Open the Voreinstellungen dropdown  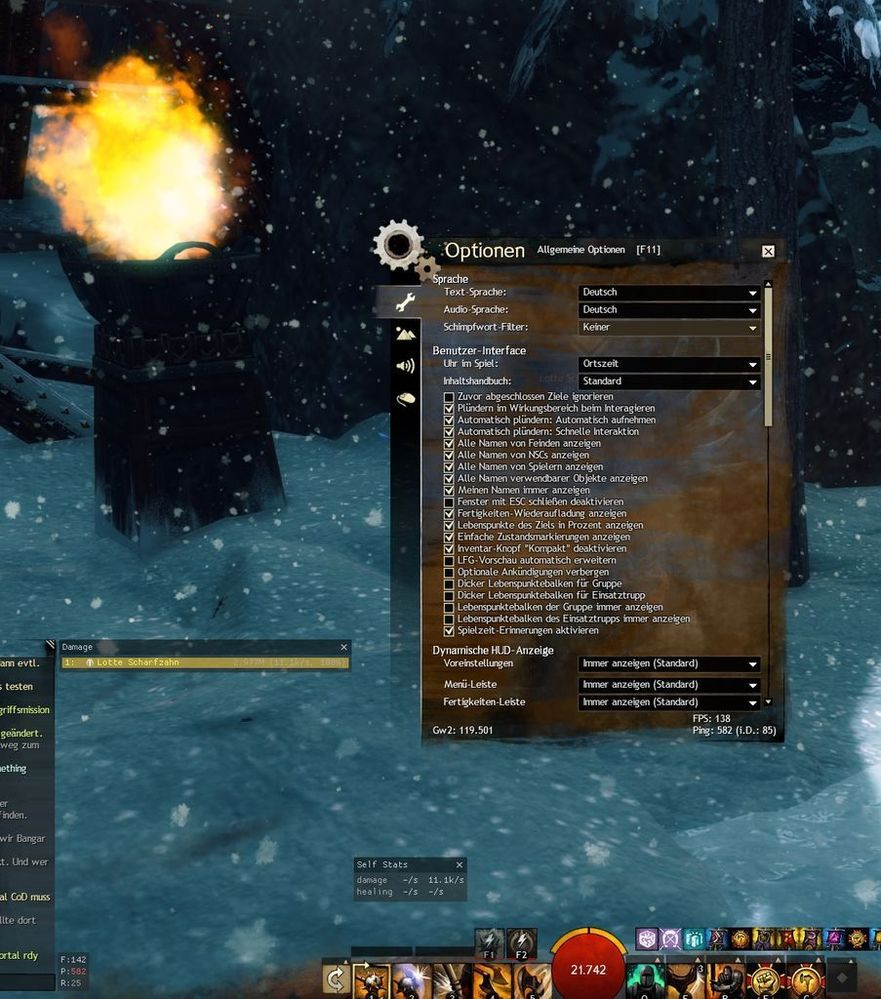click(x=669, y=664)
